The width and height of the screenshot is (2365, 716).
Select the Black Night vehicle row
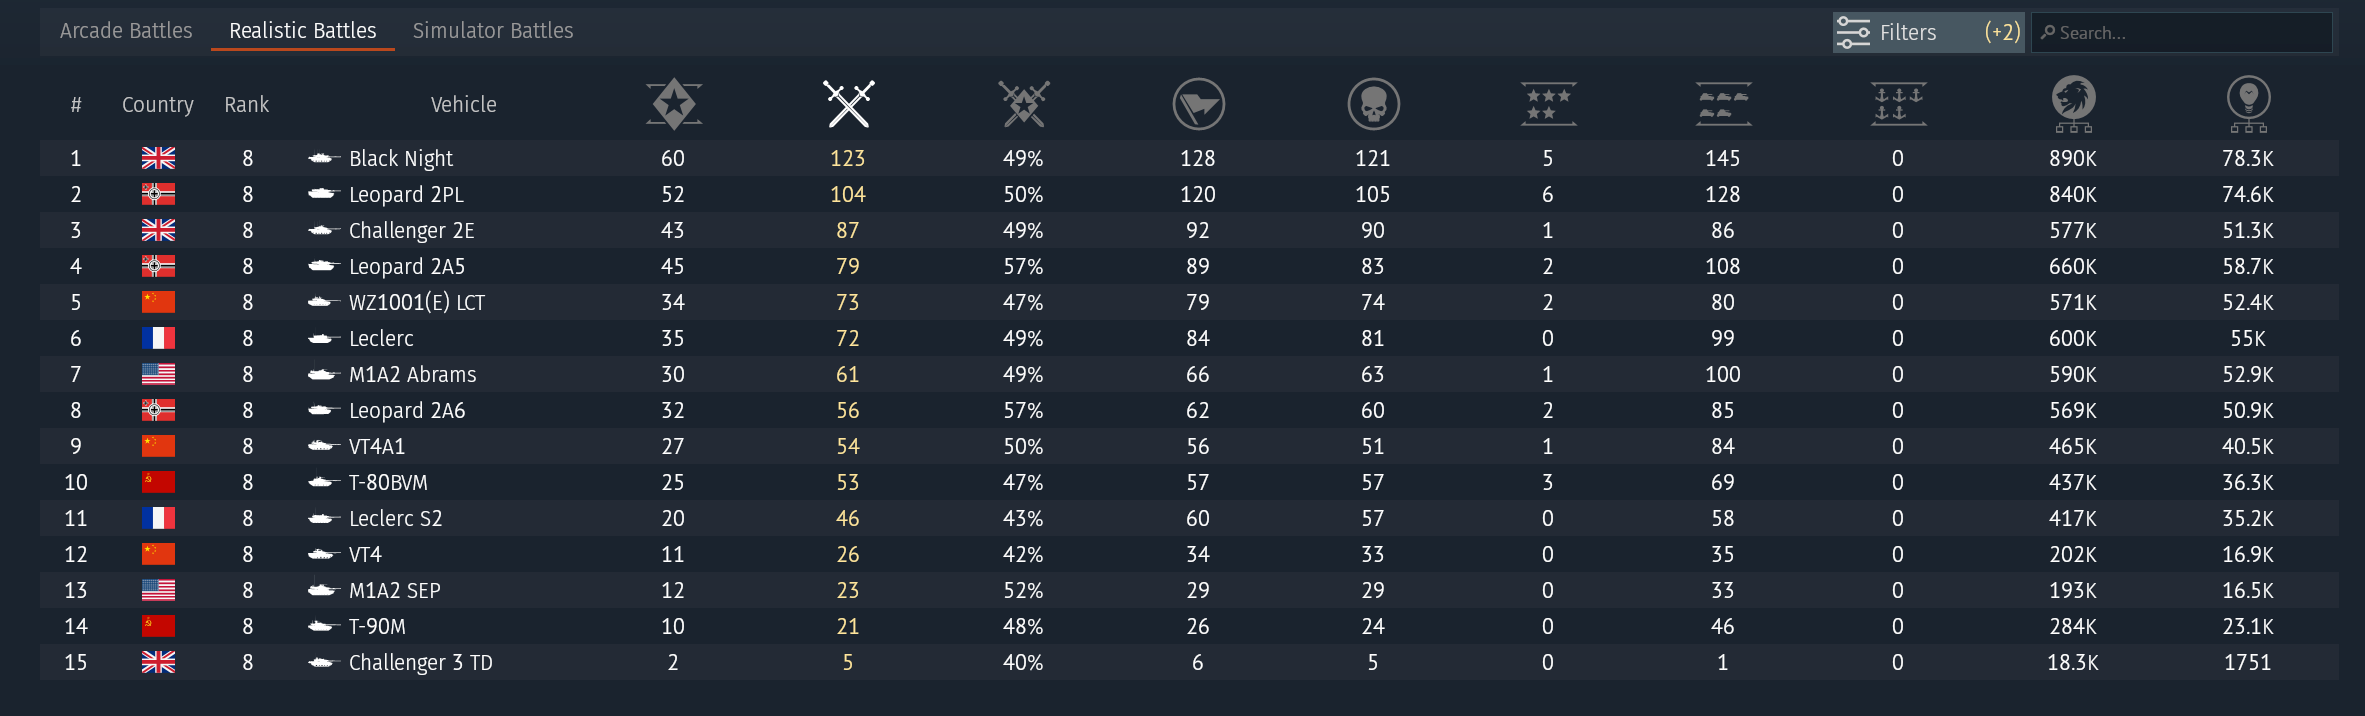[x=400, y=159]
